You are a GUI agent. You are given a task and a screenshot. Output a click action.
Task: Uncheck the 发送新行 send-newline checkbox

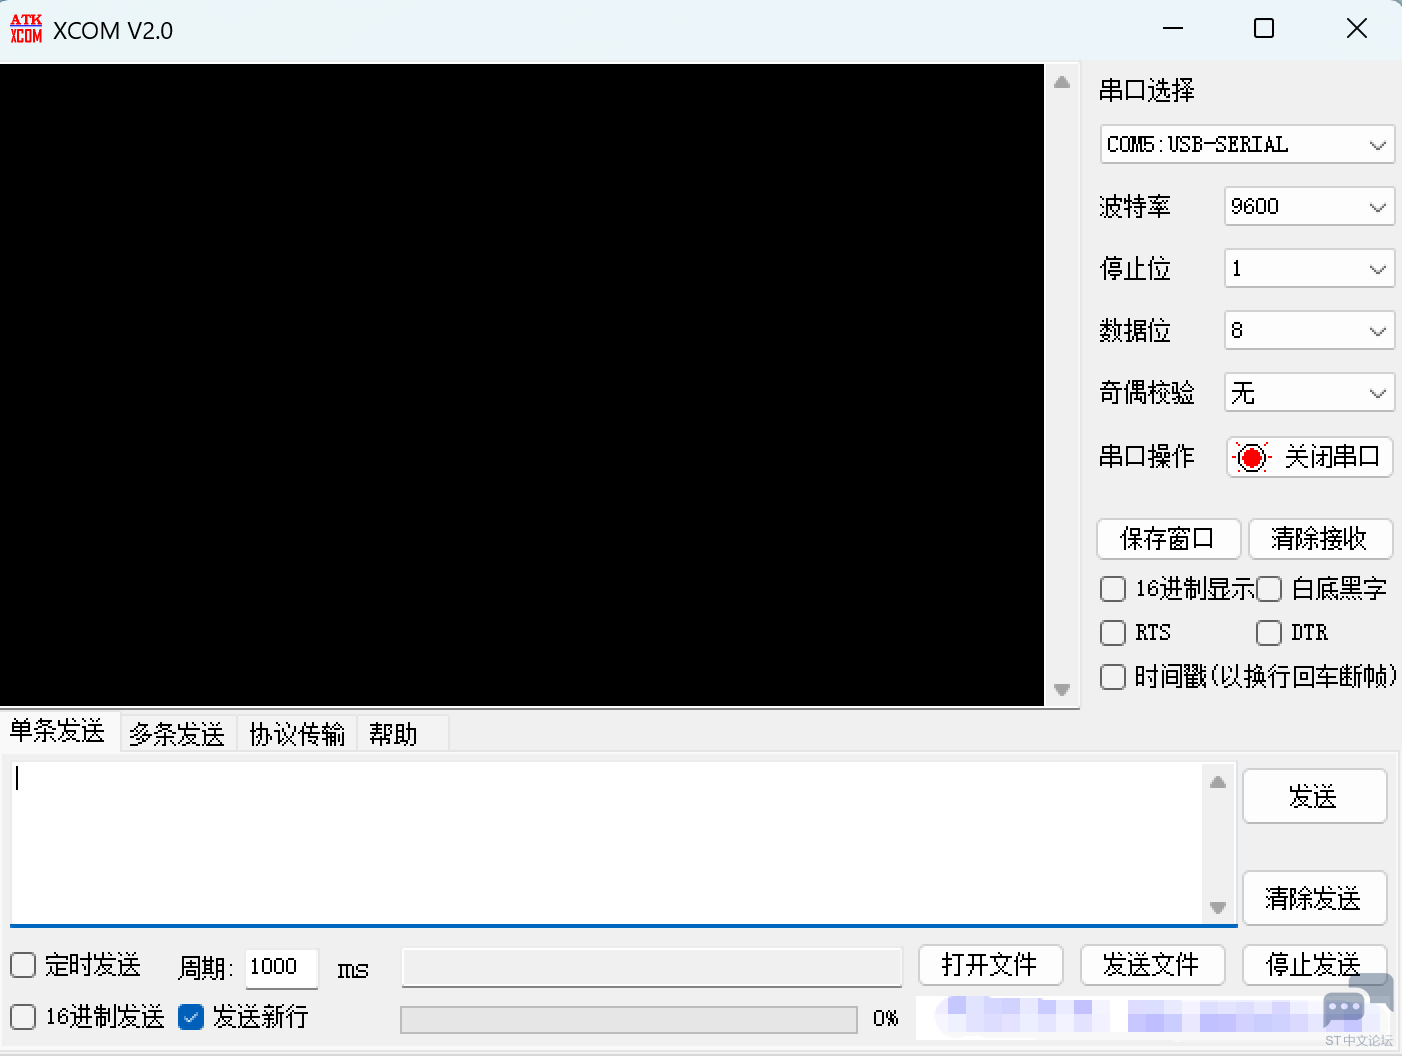point(191,1017)
